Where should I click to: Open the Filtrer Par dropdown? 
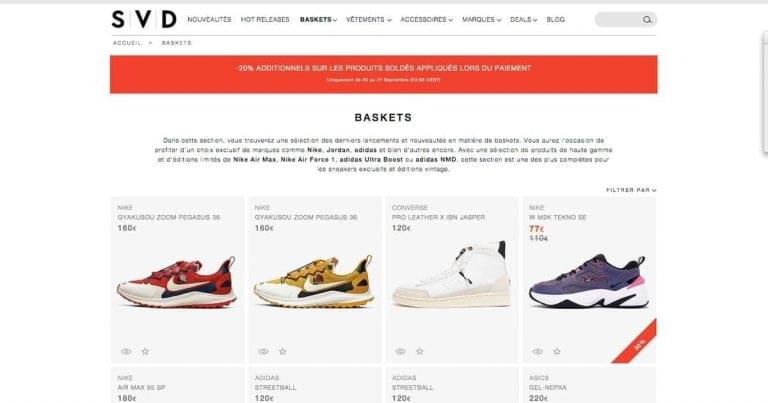pyautogui.click(x=631, y=190)
